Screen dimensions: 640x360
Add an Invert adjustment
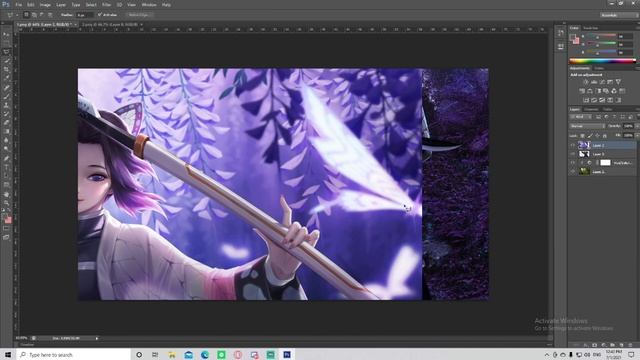586,100
